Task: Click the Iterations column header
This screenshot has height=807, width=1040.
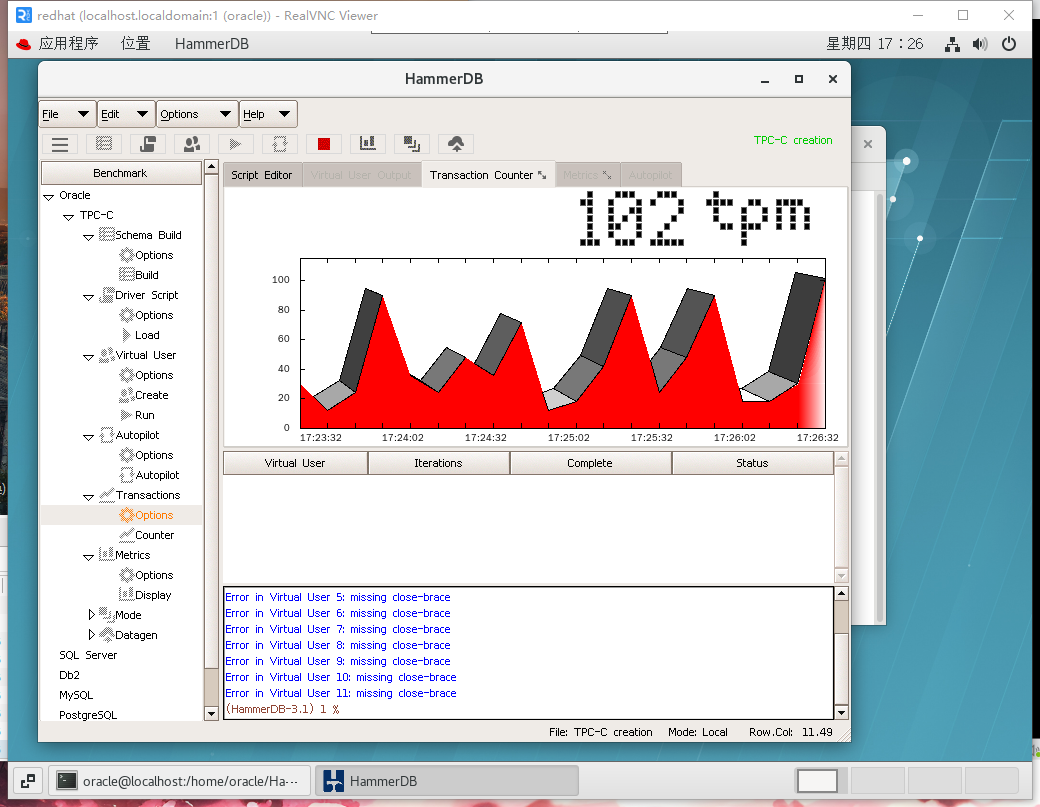Action: 438,463
